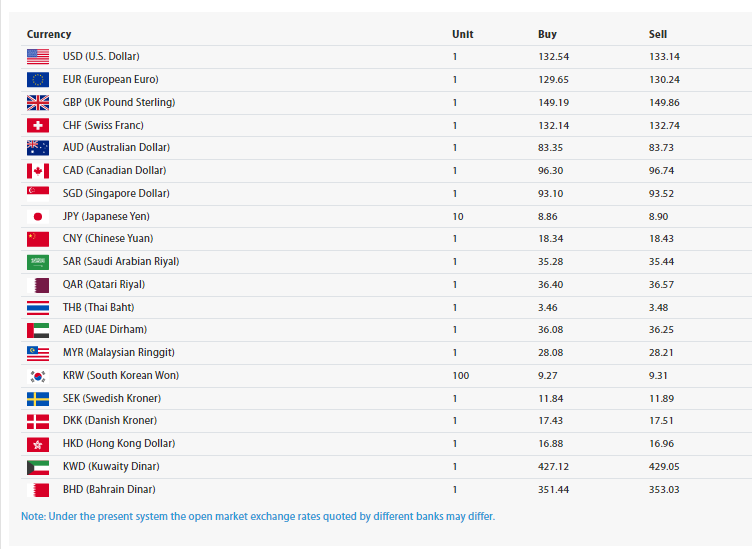The height and width of the screenshot is (549, 752).
Task: Click the UK Pound Sterling flag icon
Action: [x=38, y=102]
